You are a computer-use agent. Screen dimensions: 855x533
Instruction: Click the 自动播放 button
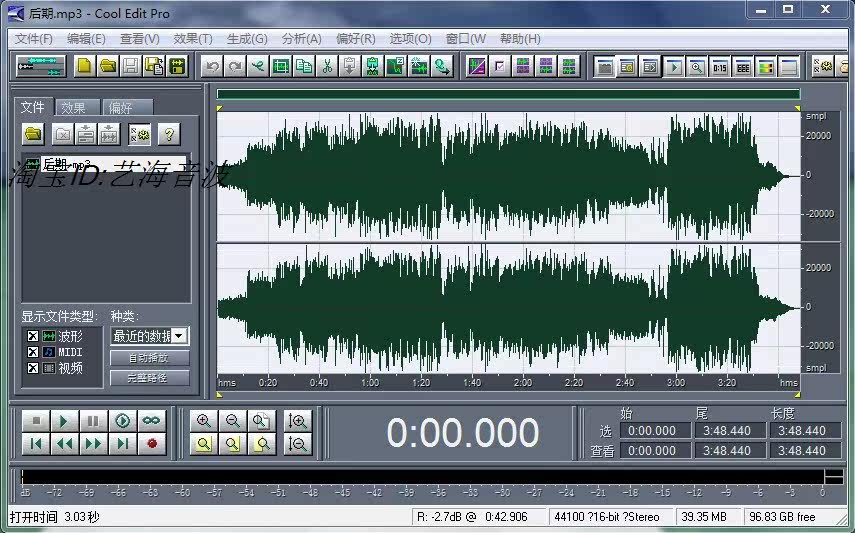click(149, 358)
